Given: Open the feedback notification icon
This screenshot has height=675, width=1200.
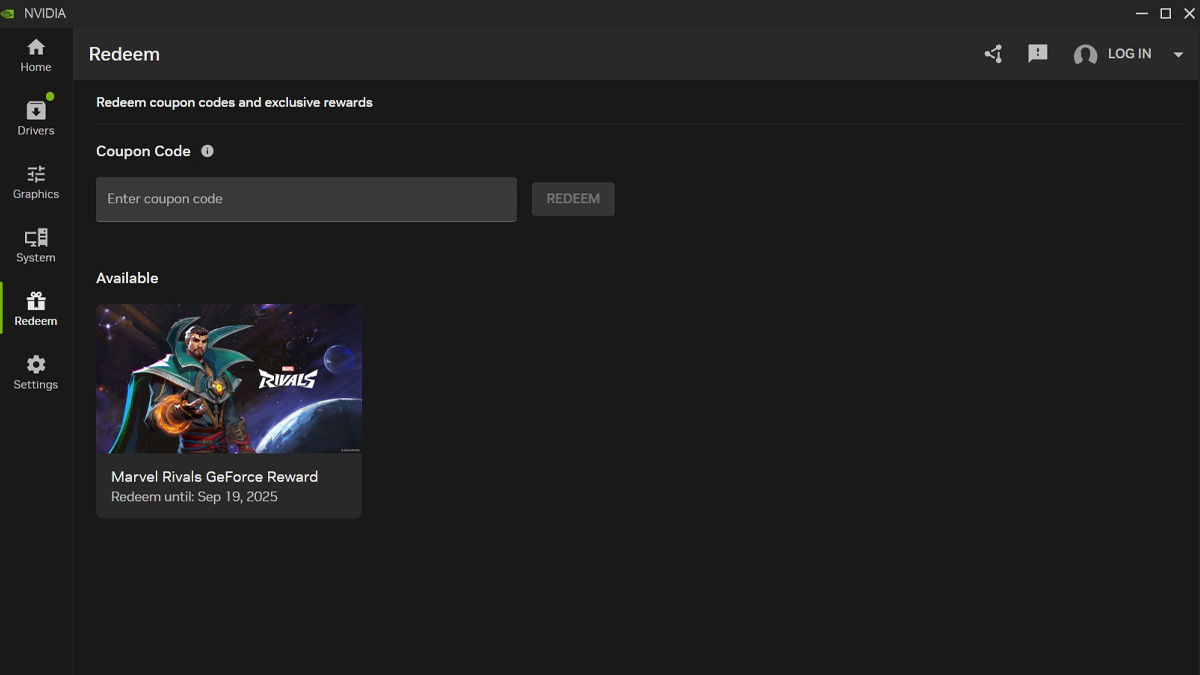Looking at the screenshot, I should [1038, 54].
